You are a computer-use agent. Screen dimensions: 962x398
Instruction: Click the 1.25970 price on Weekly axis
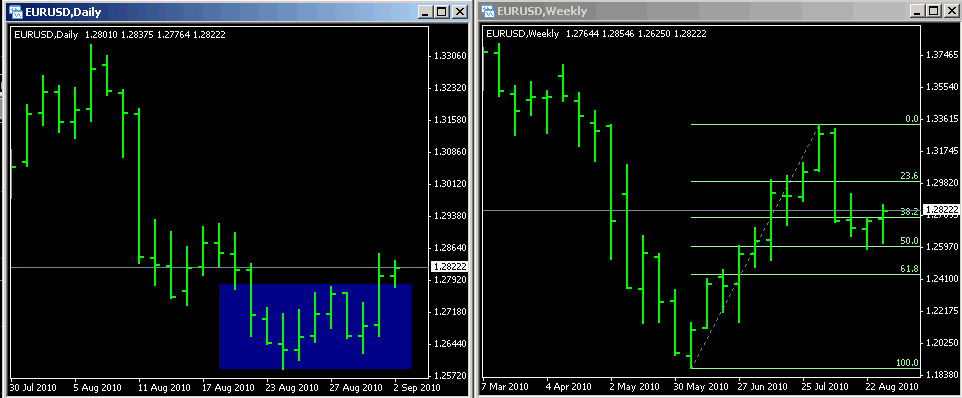click(x=941, y=247)
